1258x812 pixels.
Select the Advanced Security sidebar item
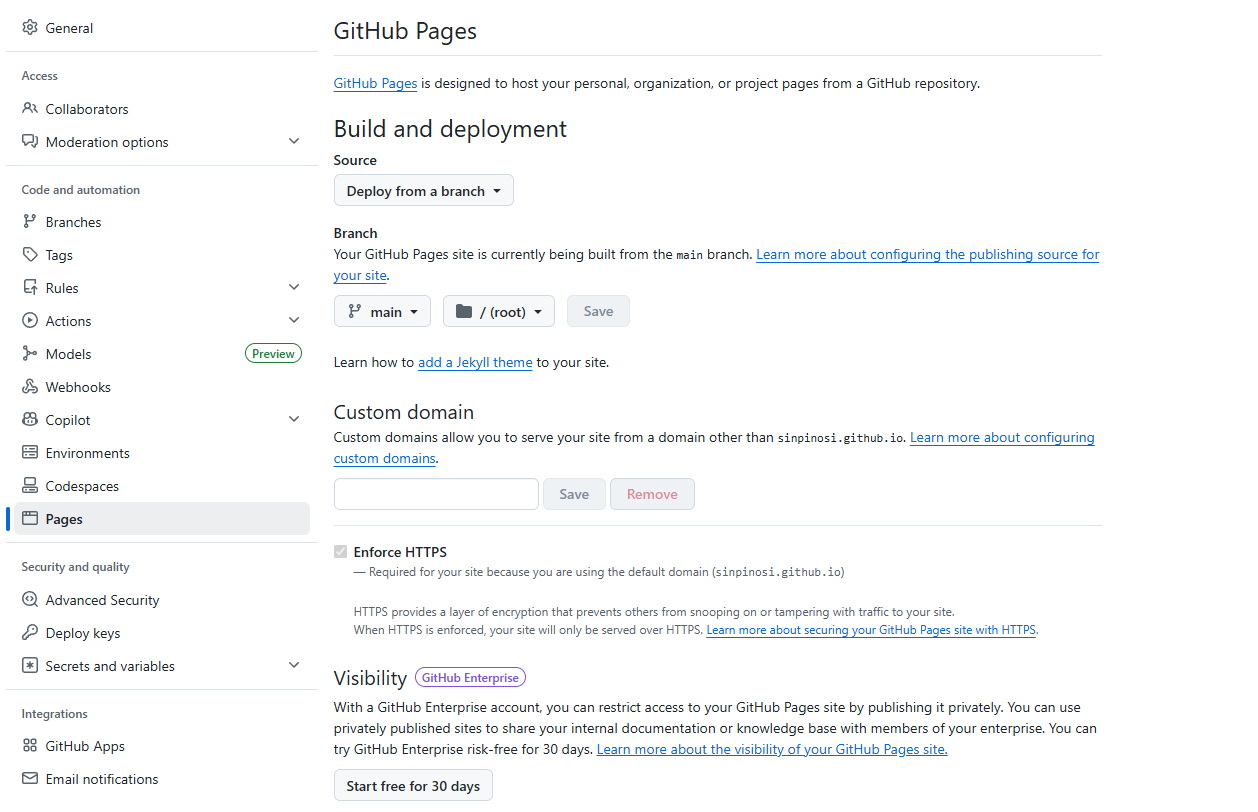pyautogui.click(x=162, y=600)
